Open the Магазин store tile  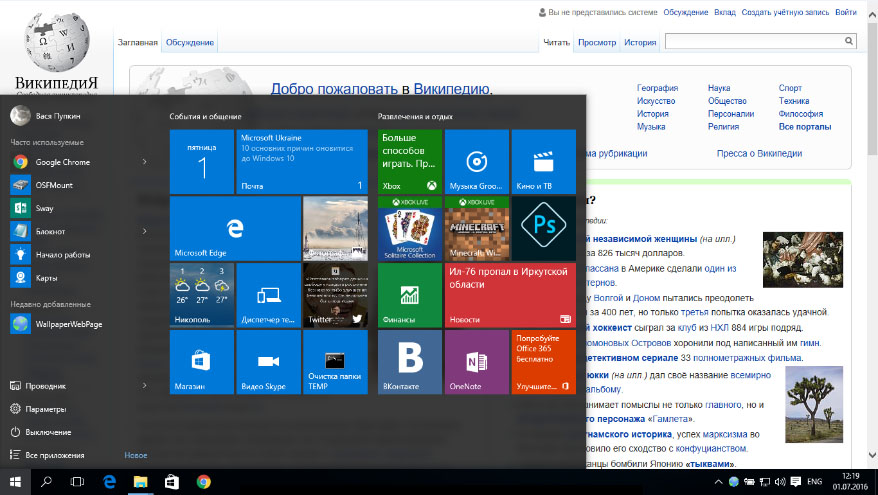(202, 362)
